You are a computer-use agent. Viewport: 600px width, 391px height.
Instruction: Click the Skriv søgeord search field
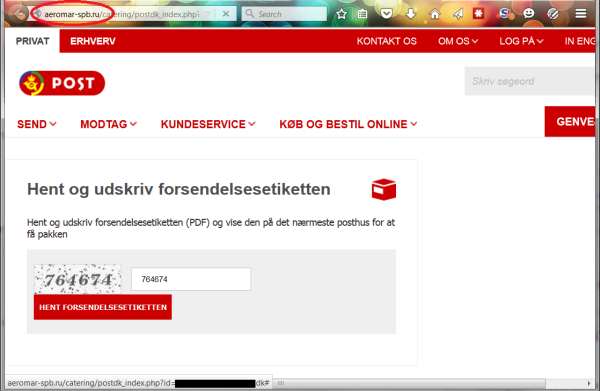[530, 81]
